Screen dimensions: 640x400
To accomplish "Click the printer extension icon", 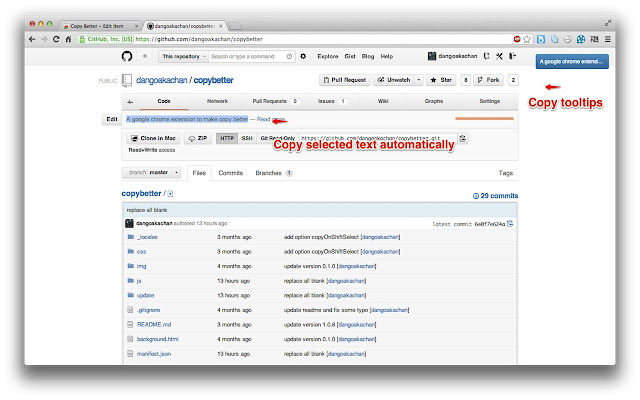I will (x=567, y=39).
